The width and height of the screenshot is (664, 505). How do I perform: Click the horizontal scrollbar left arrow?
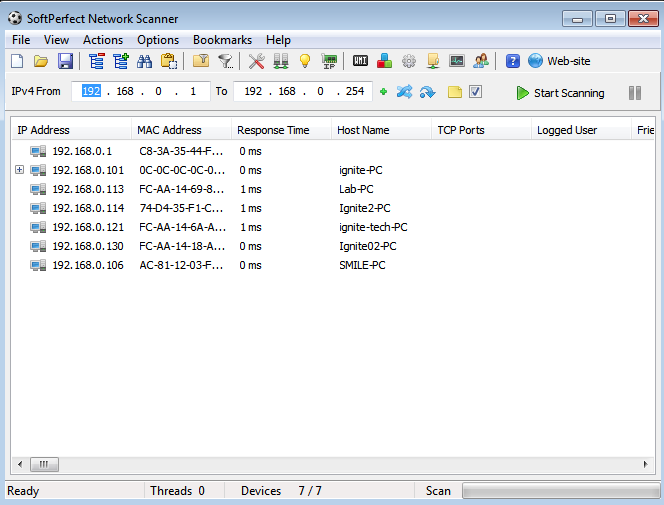(x=20, y=465)
